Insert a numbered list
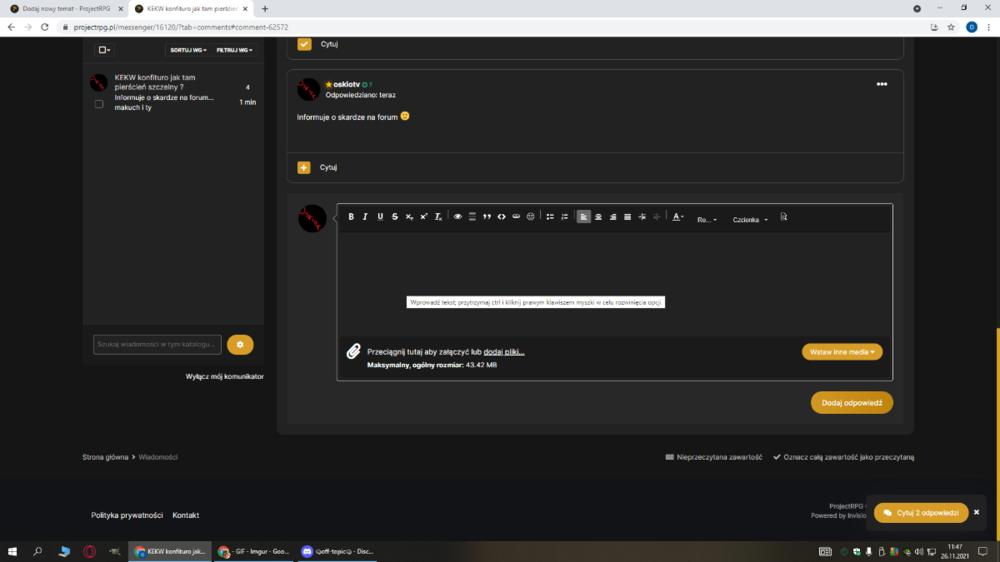The height and width of the screenshot is (562, 1000). (564, 217)
